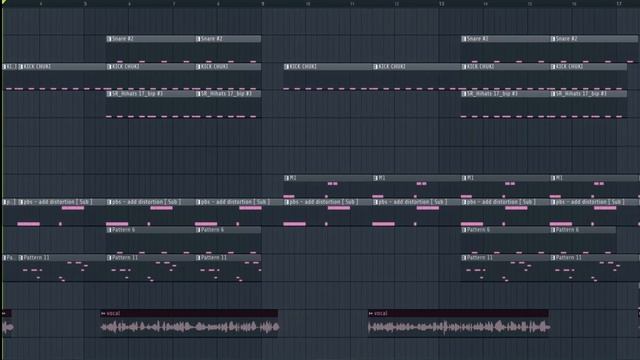Open menu icon of last Snare #2 clip
Image resolution: width=640 pixels, height=360 pixels.
pyautogui.click(x=553, y=39)
